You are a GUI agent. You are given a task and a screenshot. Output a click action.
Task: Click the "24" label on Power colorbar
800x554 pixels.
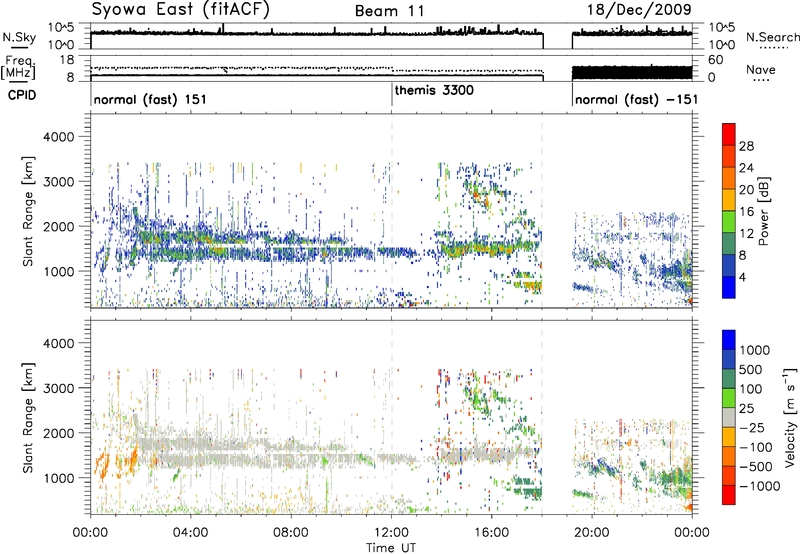[x=746, y=168]
